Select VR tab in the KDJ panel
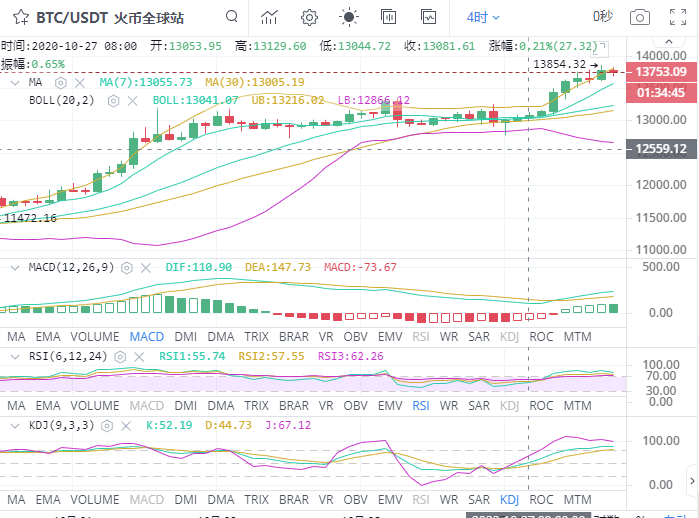Viewport: 699px width, 518px height. (326, 500)
